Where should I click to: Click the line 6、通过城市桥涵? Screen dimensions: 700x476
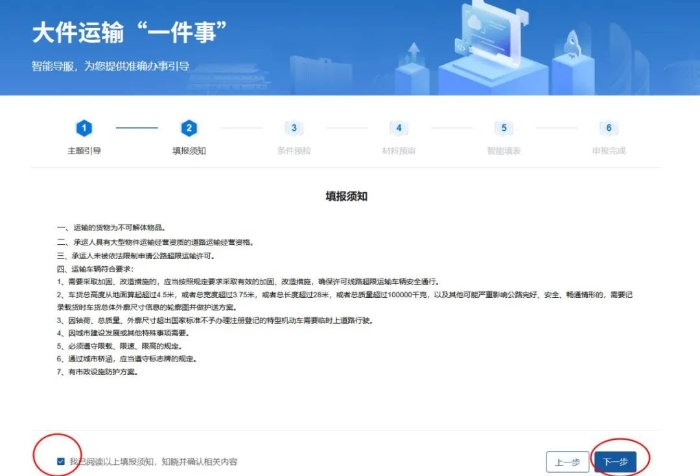[x=127, y=359]
